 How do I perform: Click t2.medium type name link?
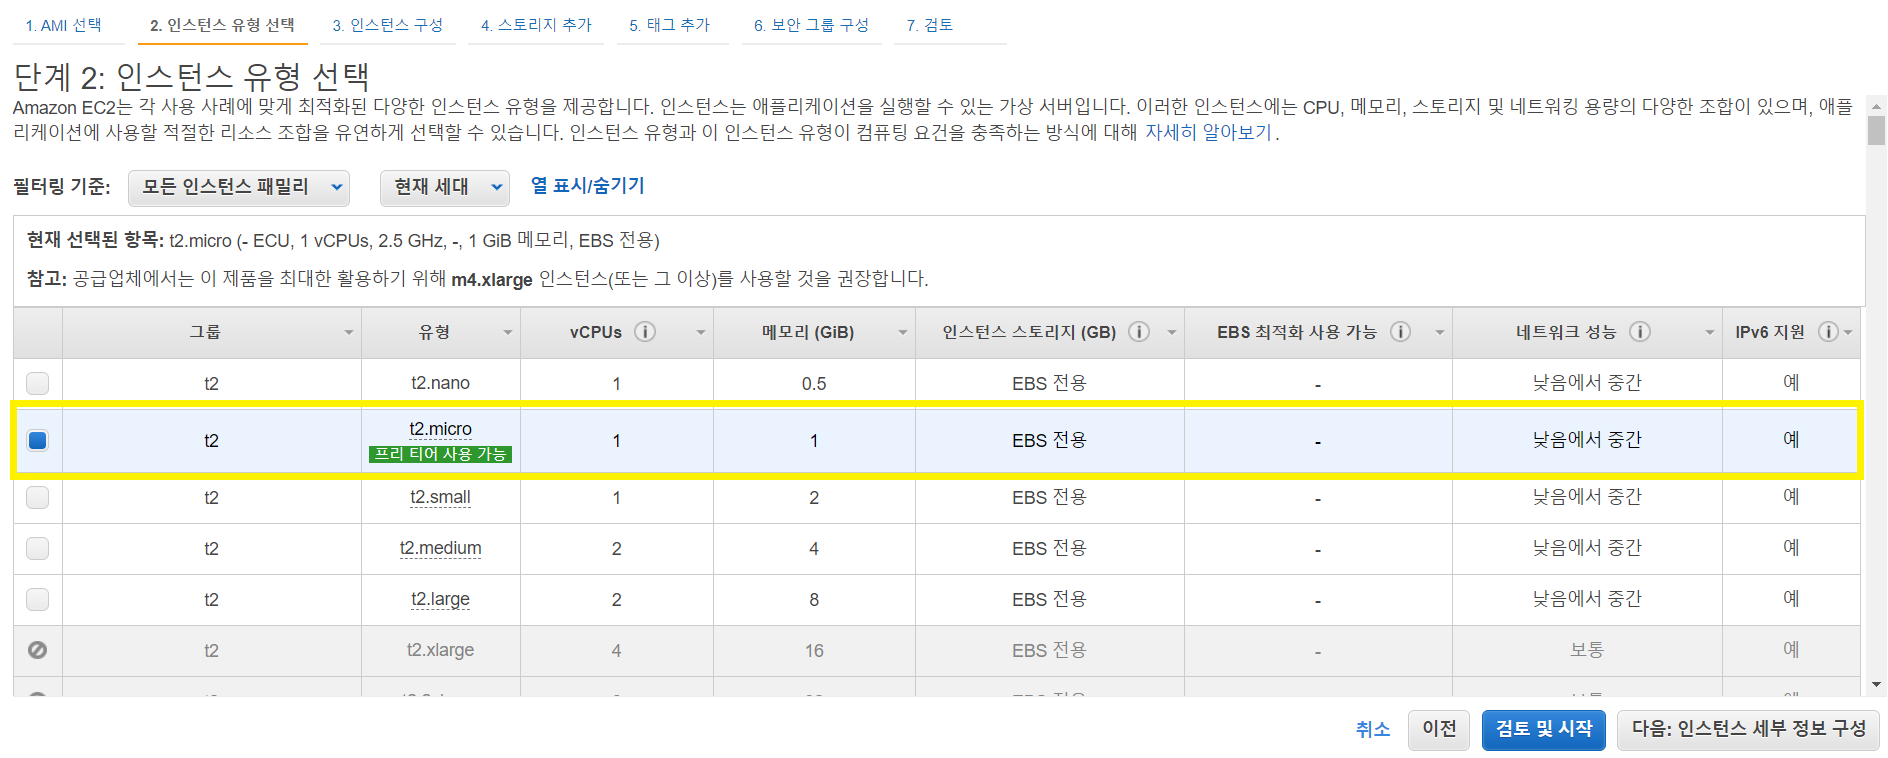point(440,548)
